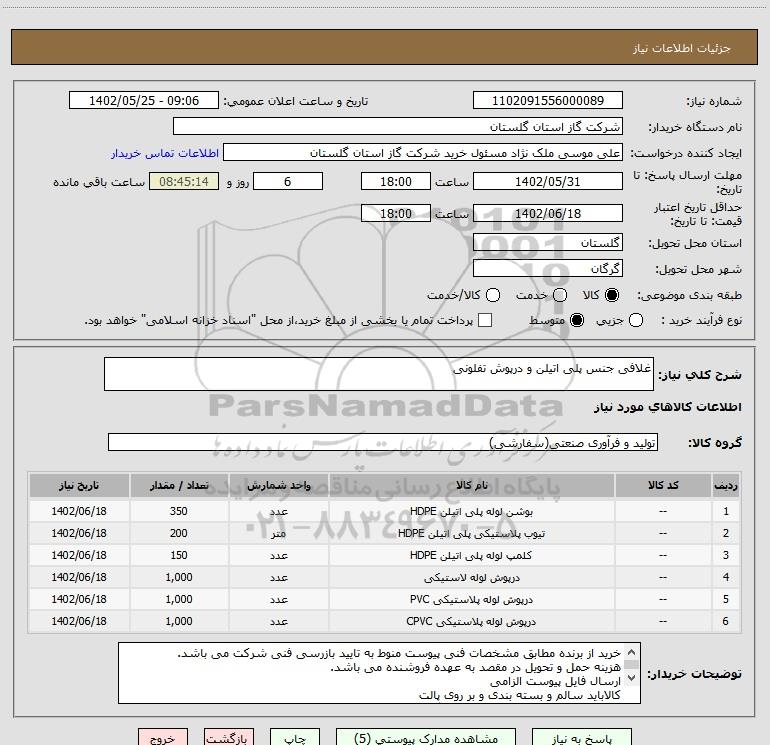Click the گروه کالا field
This screenshot has height=745, width=770.
click(383, 442)
